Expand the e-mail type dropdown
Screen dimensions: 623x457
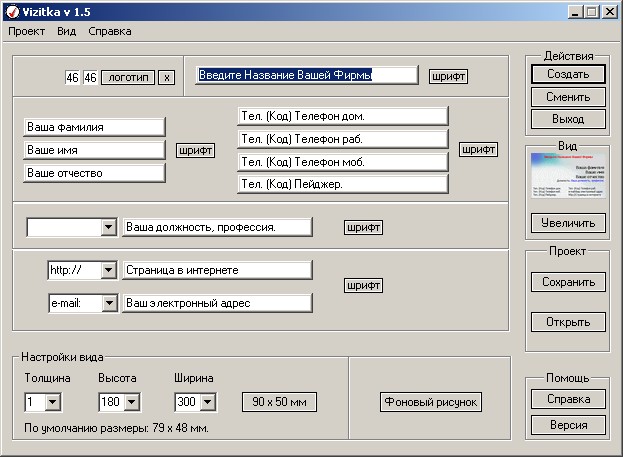pyautogui.click(x=108, y=302)
